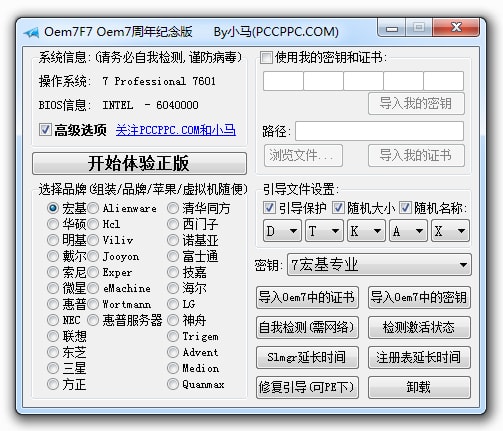
Task: Click 导入我的证书 button
Action: click(416, 155)
